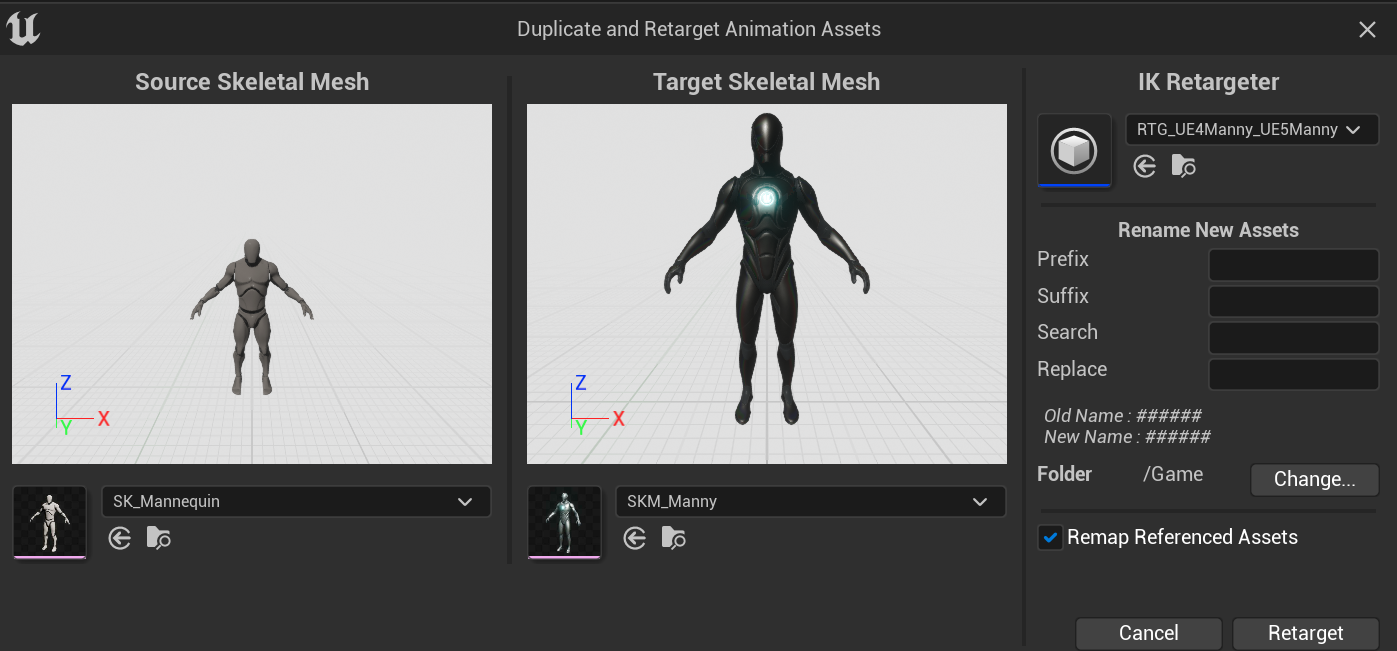Close the Duplicate and Retarget dialog
1397x651 pixels.
[x=1367, y=30]
